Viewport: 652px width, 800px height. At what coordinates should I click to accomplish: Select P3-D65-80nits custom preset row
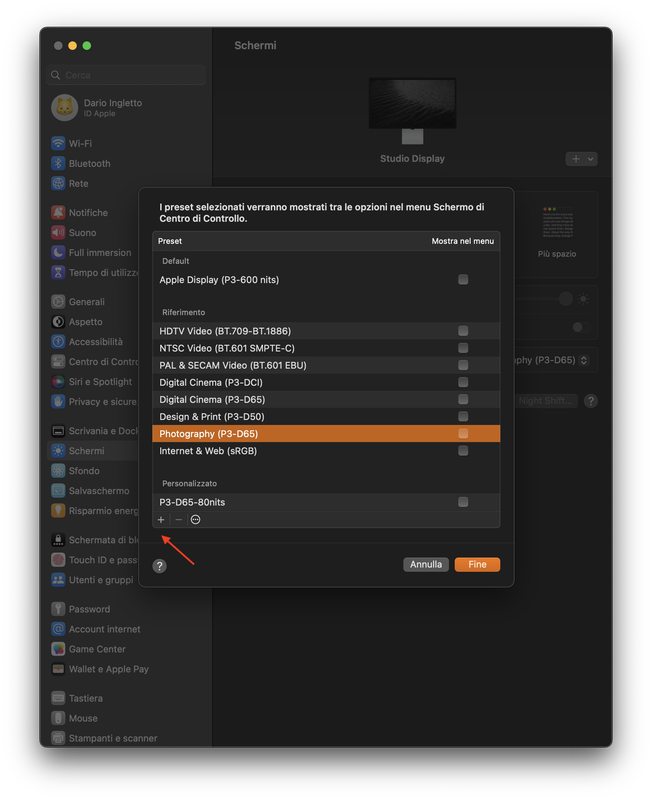(326, 502)
